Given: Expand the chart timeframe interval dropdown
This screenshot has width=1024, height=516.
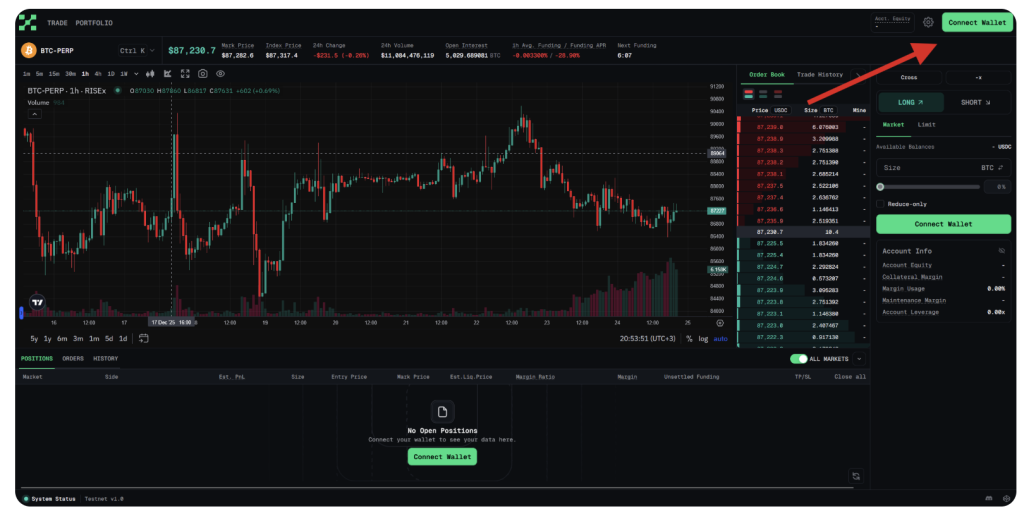Looking at the screenshot, I should tap(137, 73).
